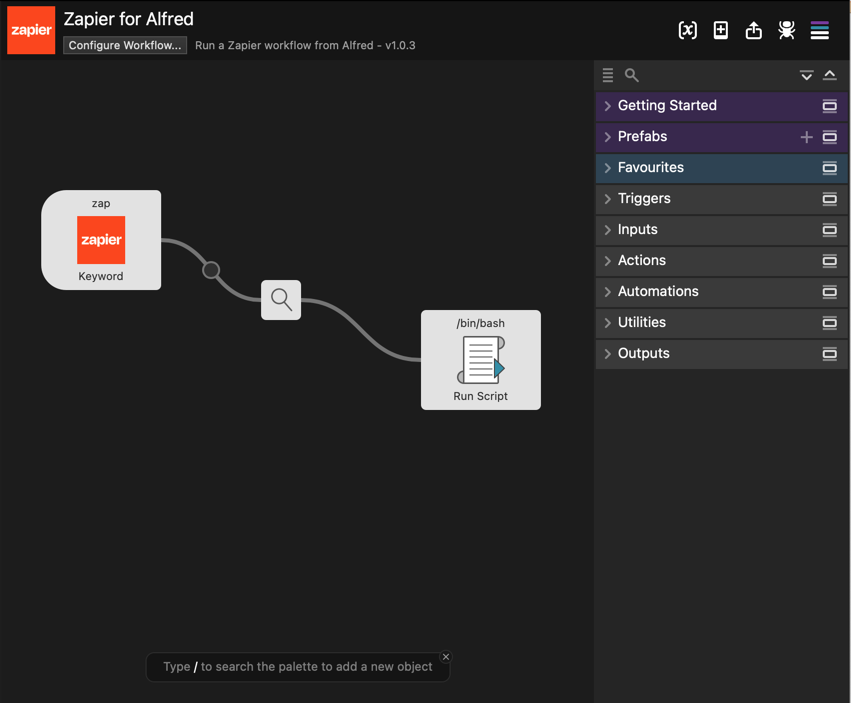Viewport: 851px width, 703px height.
Task: Expand the Inputs chevron
Action: (x=607, y=230)
